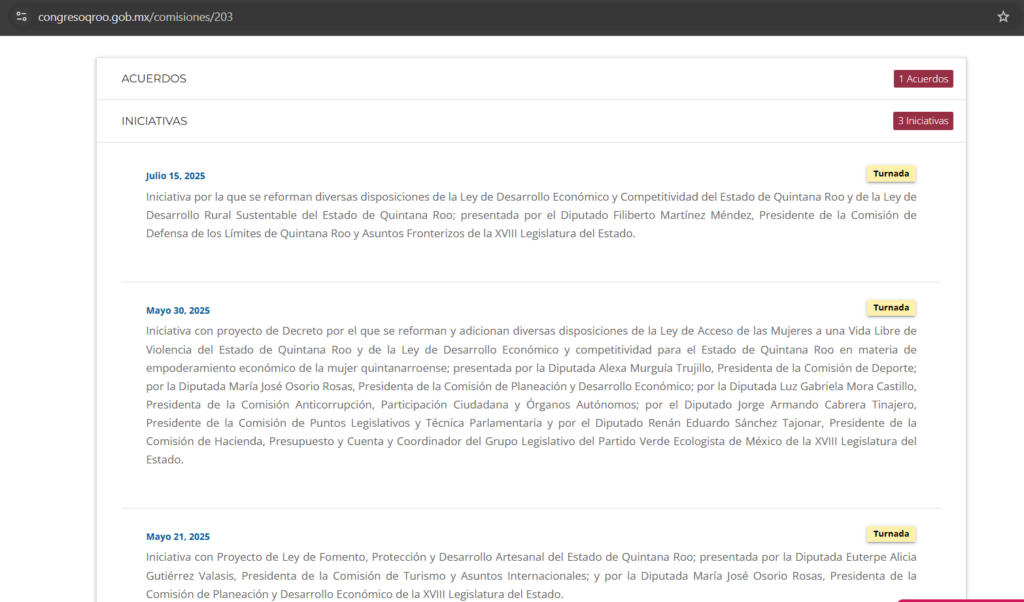1024x602 pixels.
Task: Select text about Ley de Fomento Artesanal
Action: (x=531, y=575)
